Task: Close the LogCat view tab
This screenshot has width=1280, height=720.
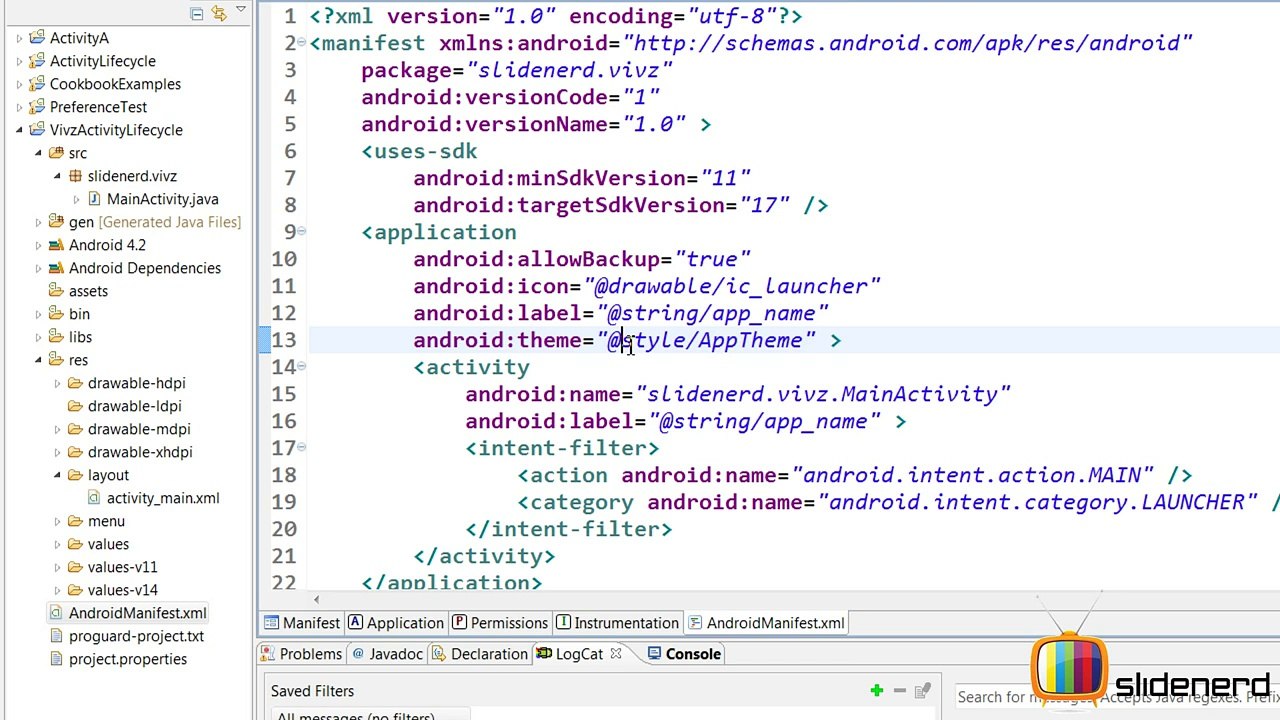Action: (616, 653)
